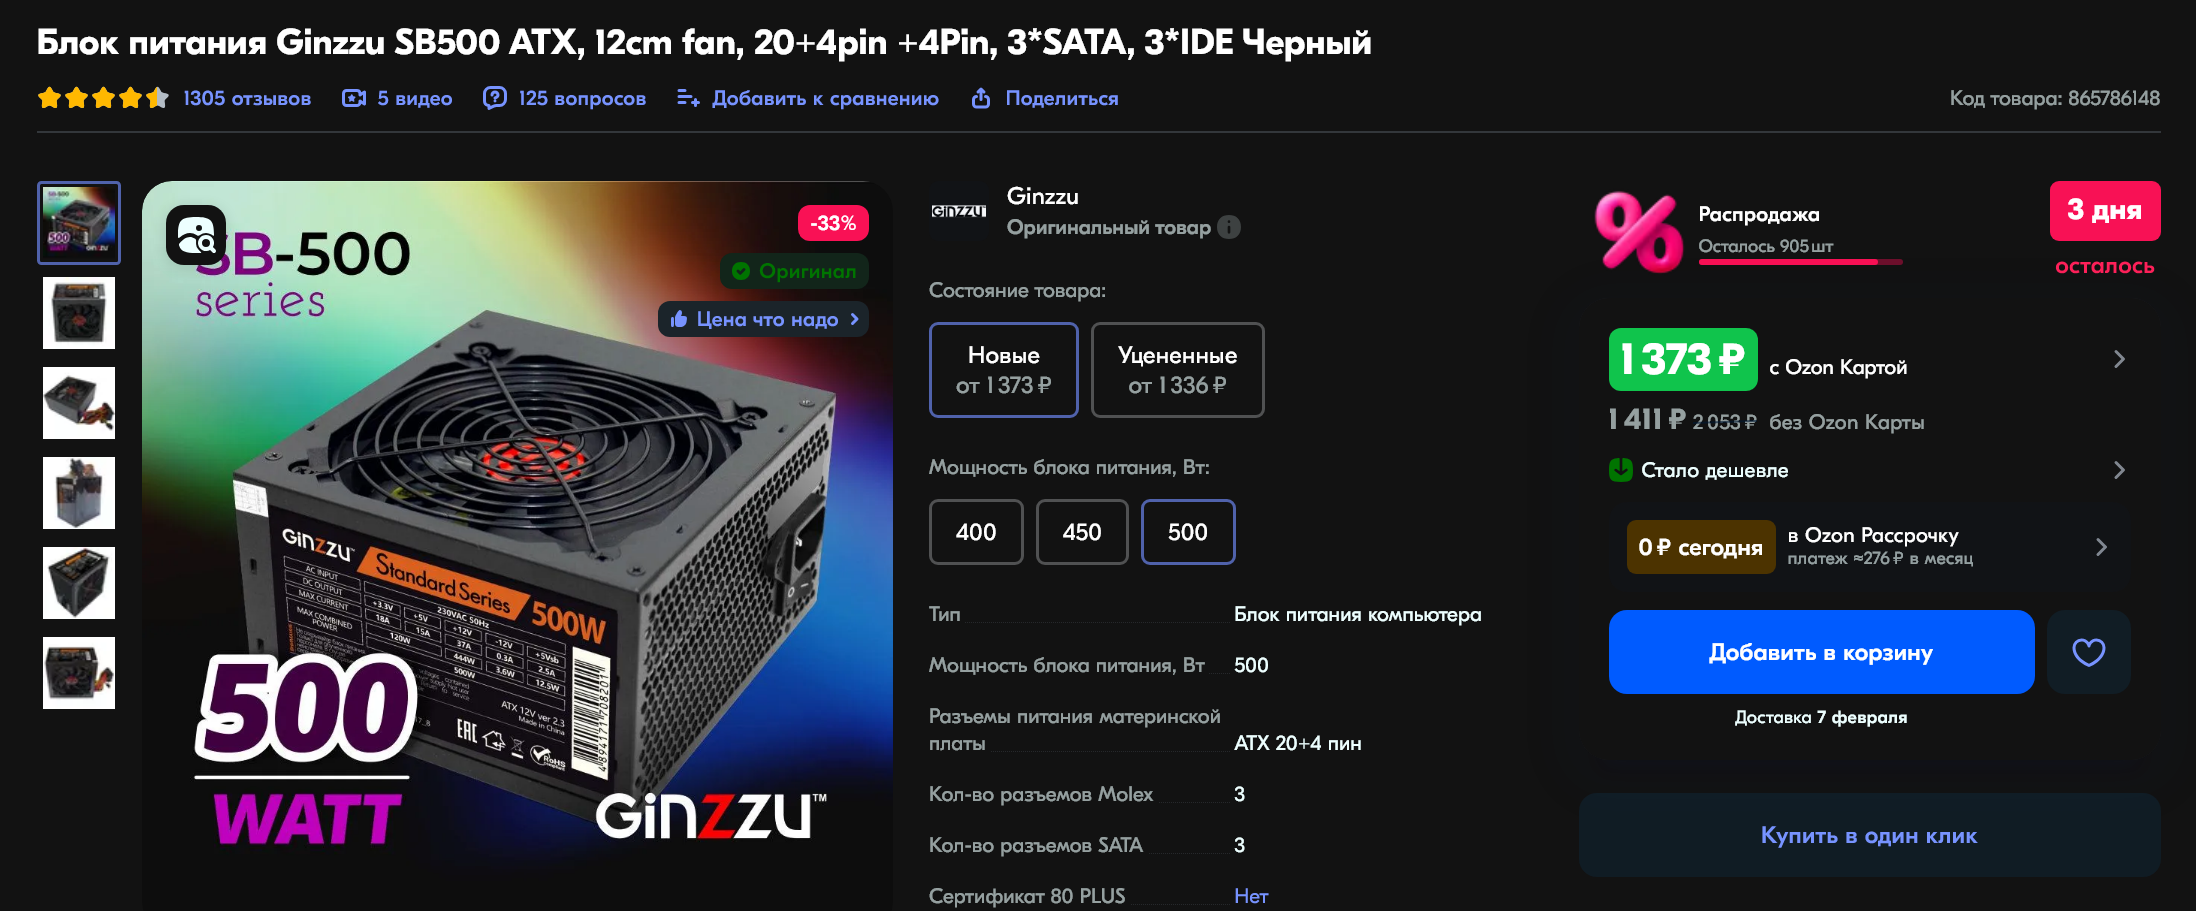Choose the 450 watt power option
The image size is (2196, 911).
tap(1082, 532)
